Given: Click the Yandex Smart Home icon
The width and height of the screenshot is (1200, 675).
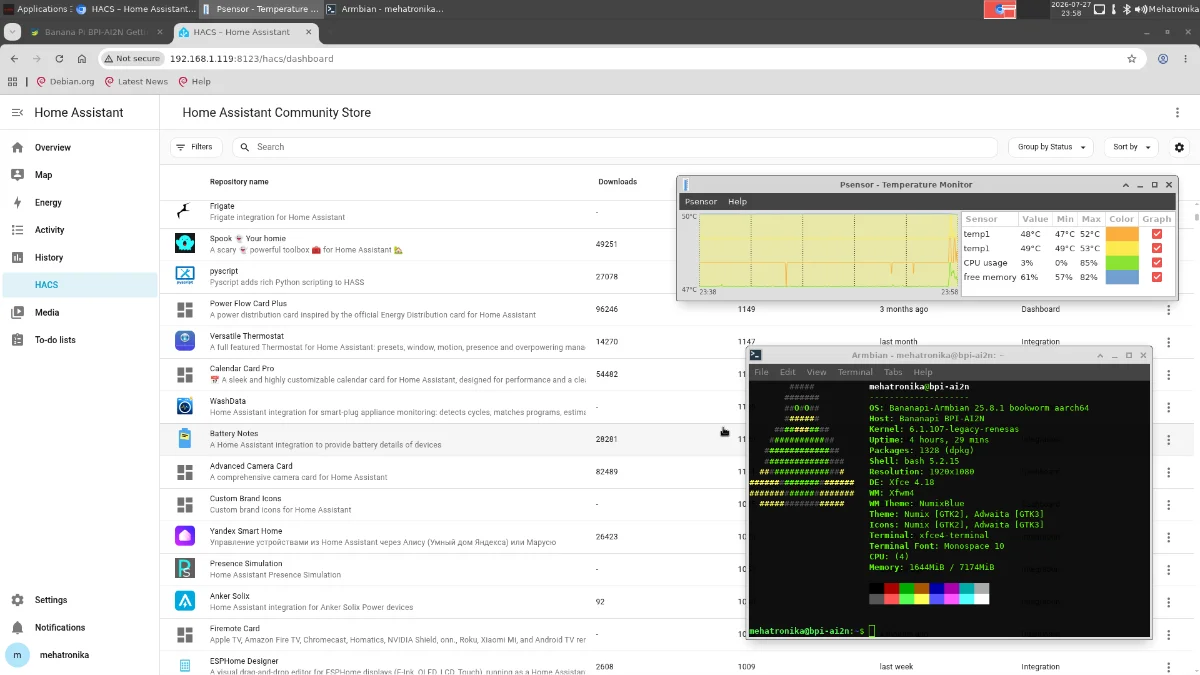Looking at the screenshot, I should click(x=185, y=536).
